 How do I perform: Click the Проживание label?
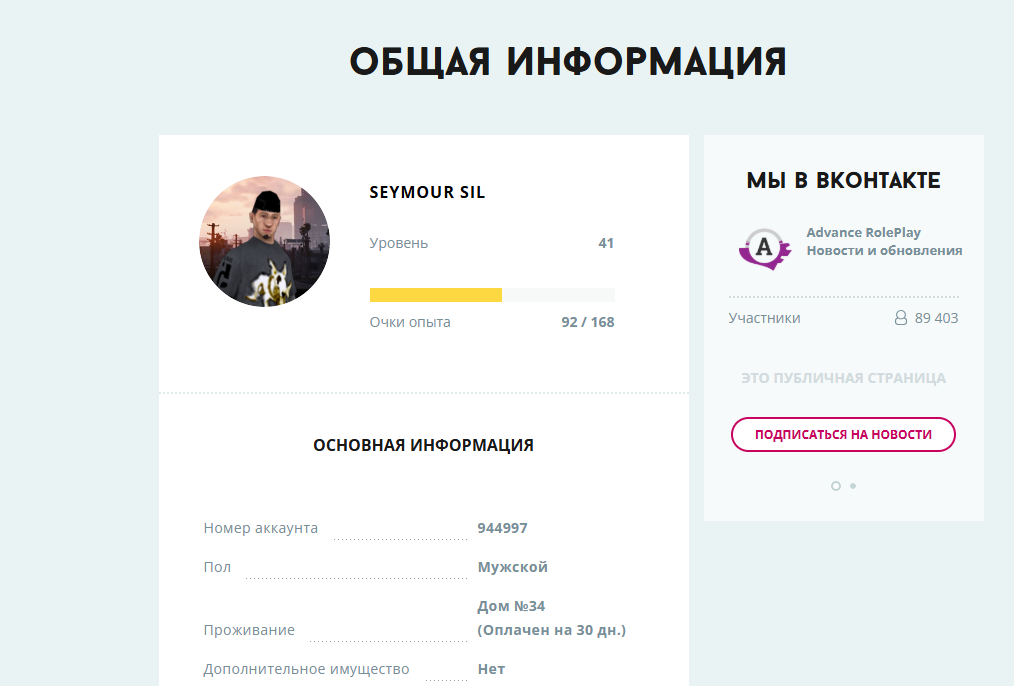249,630
